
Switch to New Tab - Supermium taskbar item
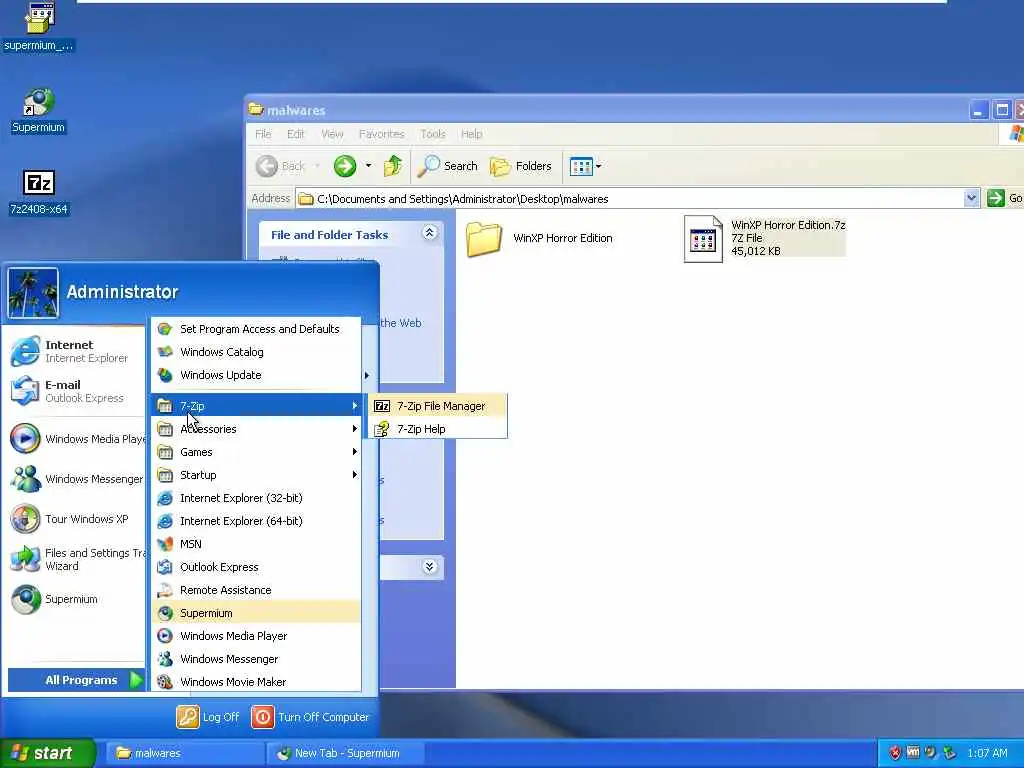[x=345, y=753]
